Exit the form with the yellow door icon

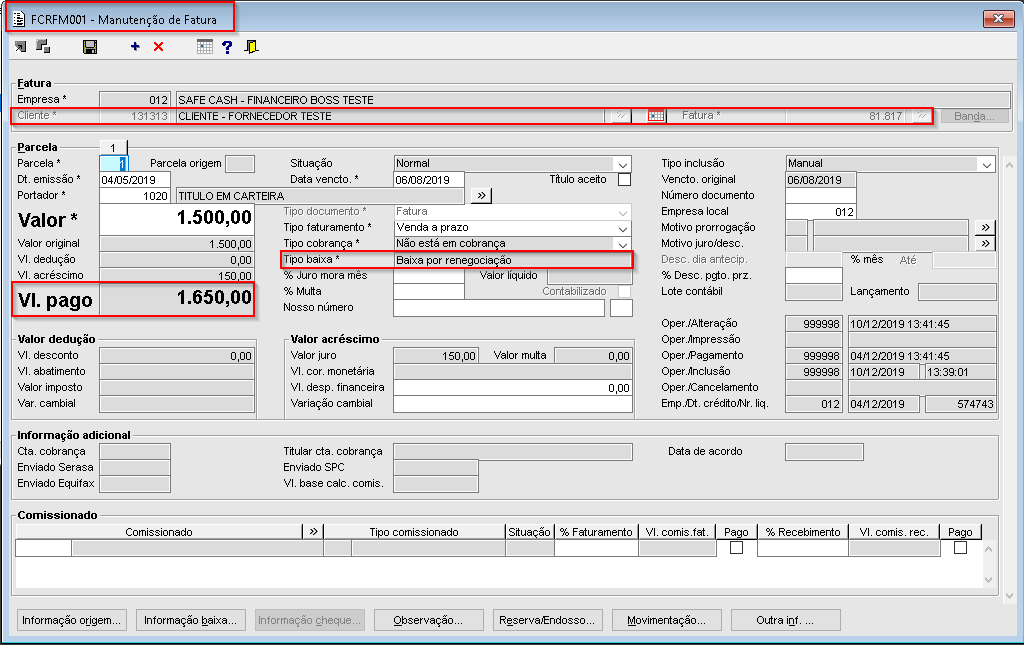pos(251,46)
